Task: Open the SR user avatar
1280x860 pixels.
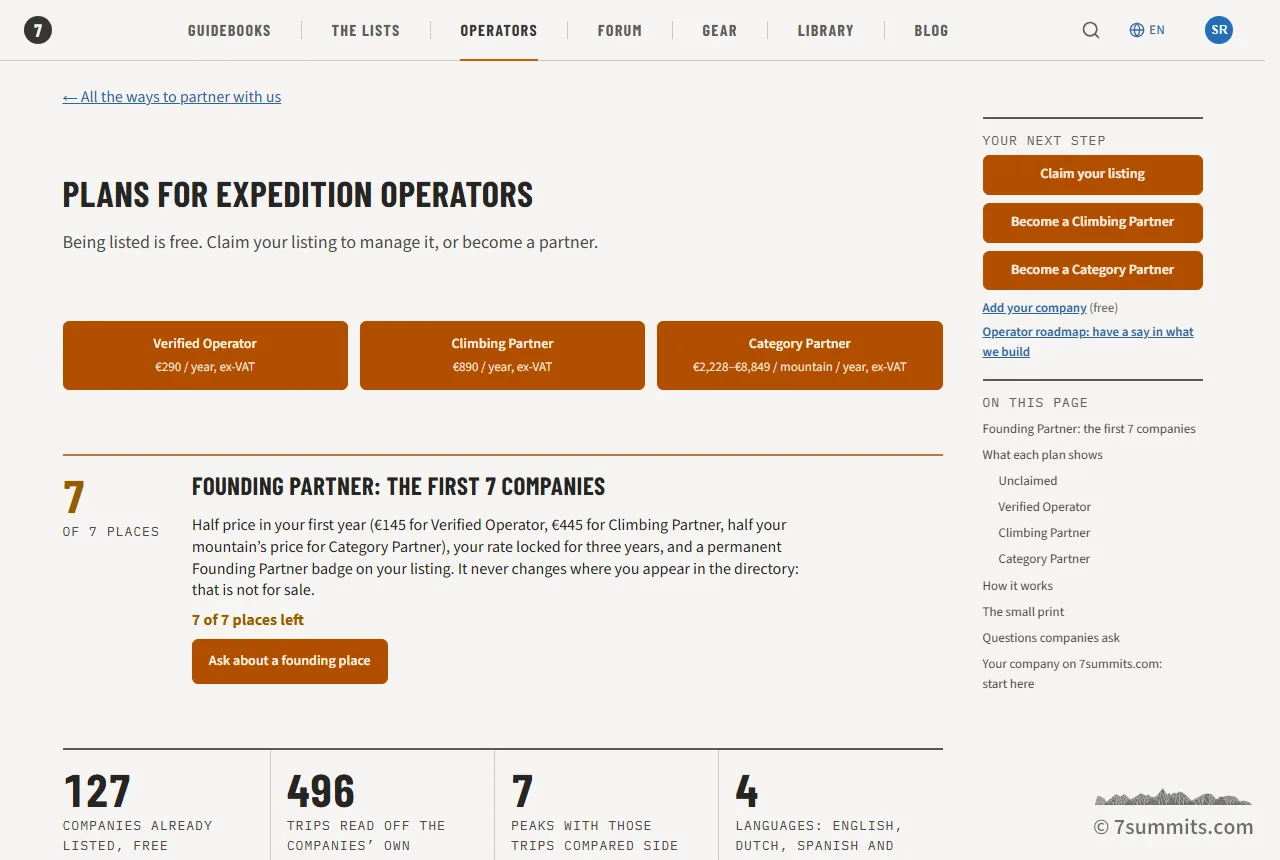Action: tap(1219, 30)
